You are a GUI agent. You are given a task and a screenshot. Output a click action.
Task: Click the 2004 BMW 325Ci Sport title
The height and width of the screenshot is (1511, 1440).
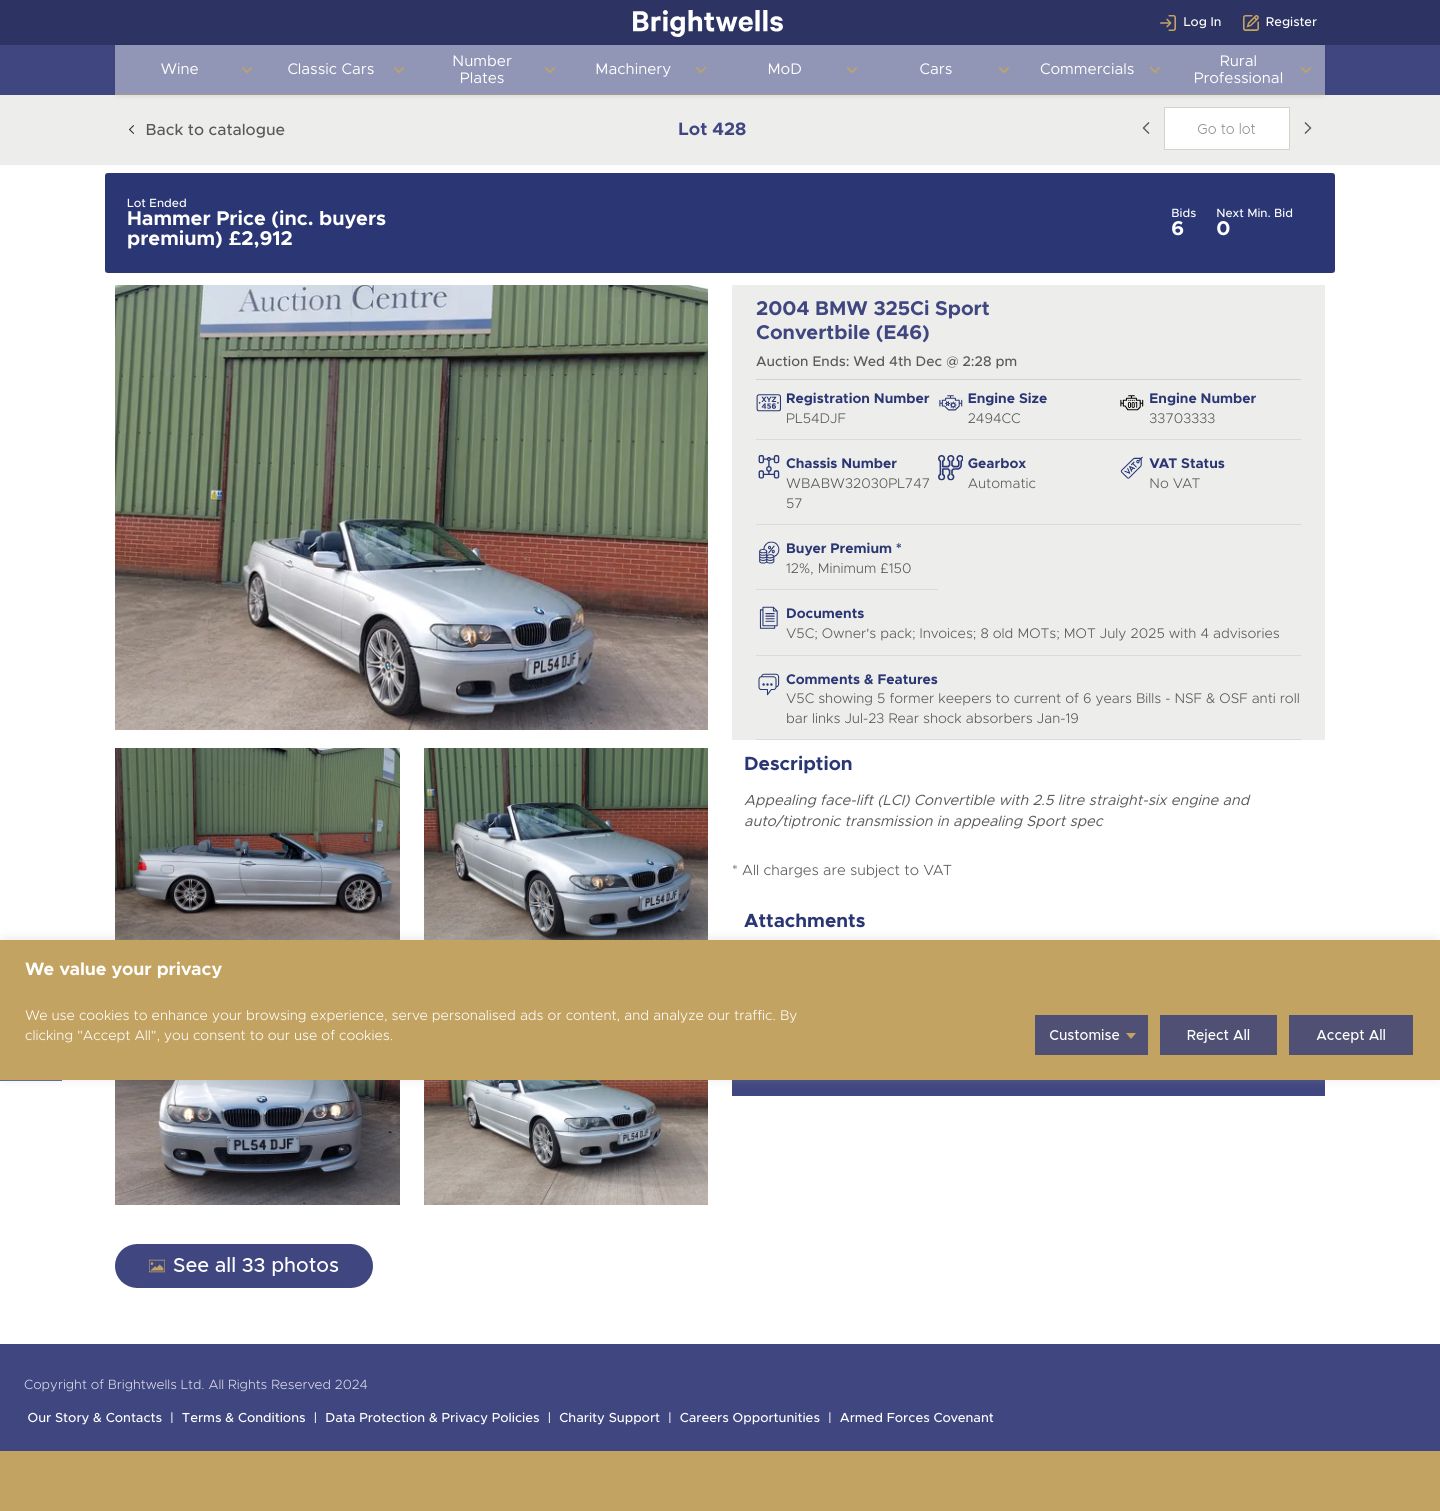point(873,320)
